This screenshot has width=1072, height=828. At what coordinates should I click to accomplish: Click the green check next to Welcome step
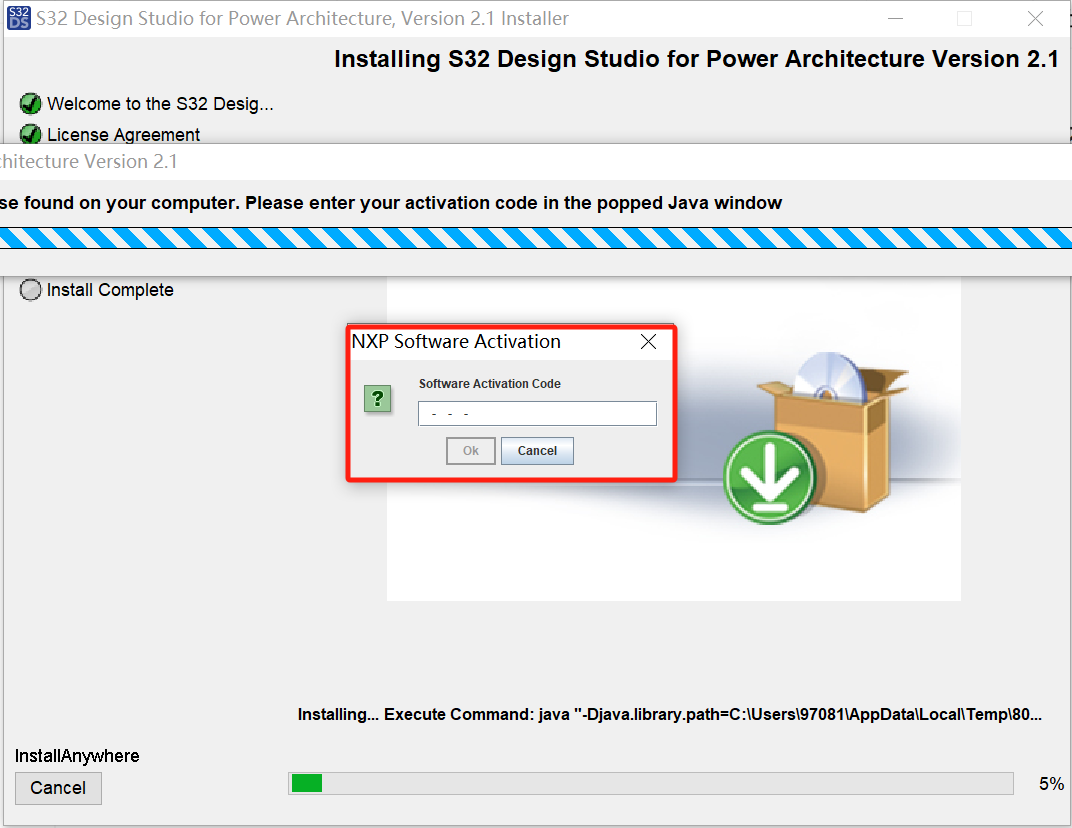(30, 104)
